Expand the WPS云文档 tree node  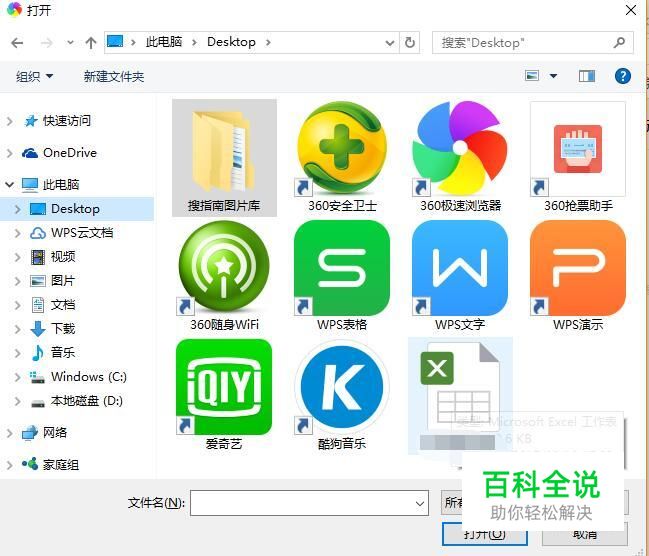(x=18, y=233)
